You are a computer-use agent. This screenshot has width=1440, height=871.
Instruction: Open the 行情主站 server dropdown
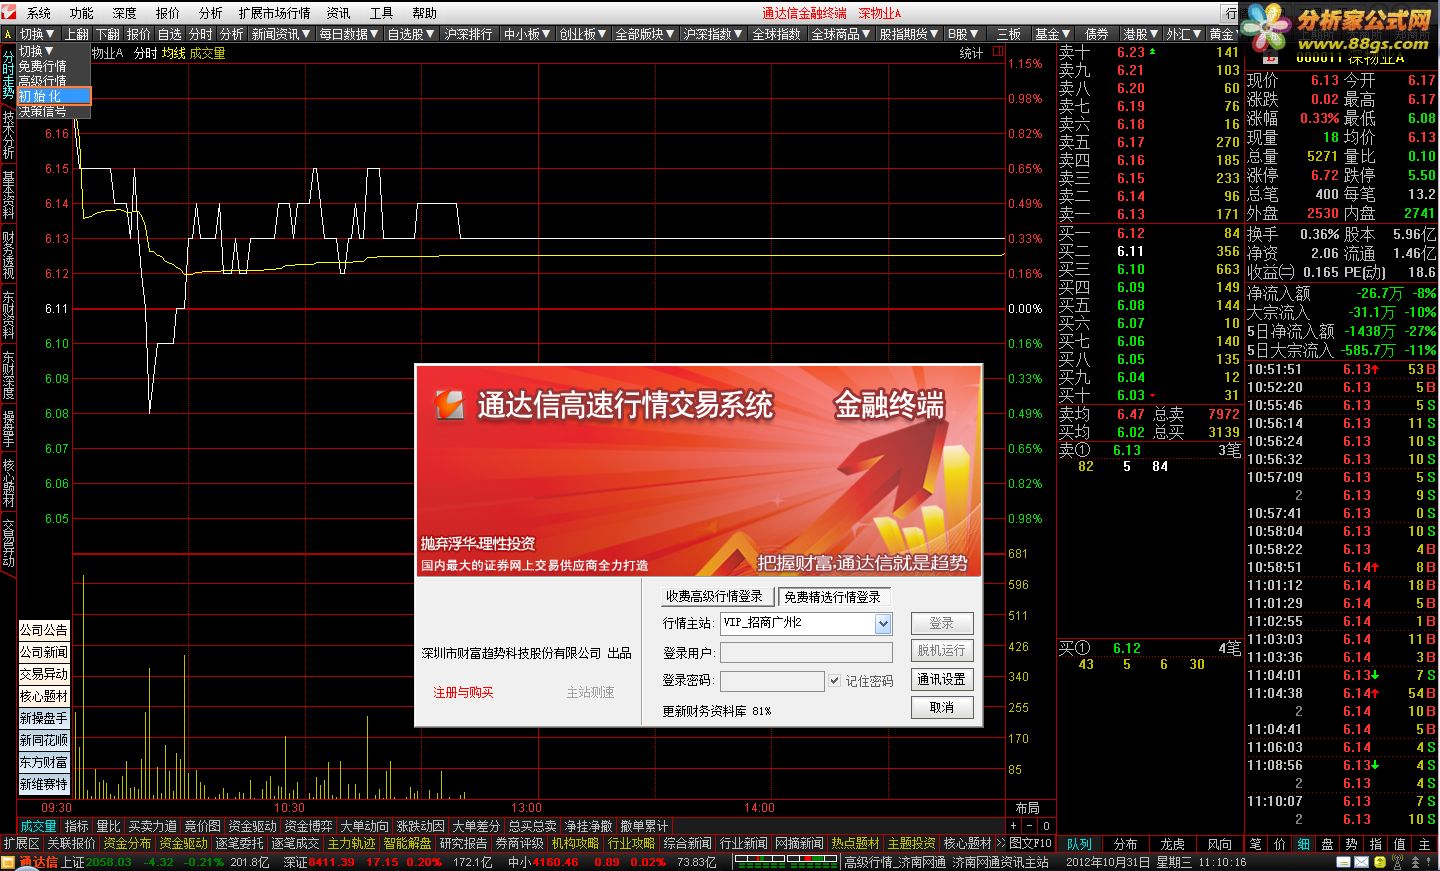click(883, 624)
